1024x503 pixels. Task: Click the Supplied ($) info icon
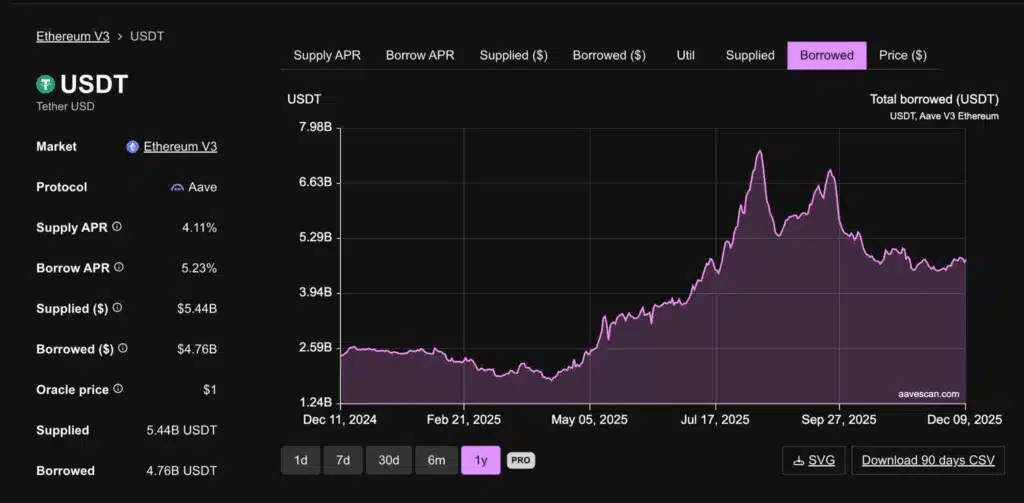117,308
